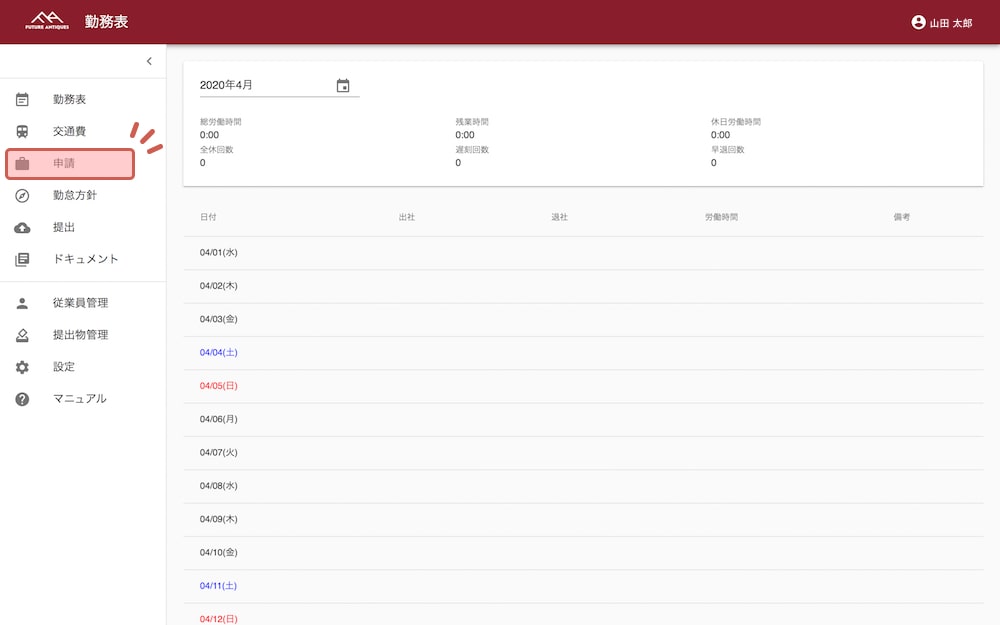The image size is (1000, 625).
Task: Go to ドキュメント menu item
Action: click(86, 260)
